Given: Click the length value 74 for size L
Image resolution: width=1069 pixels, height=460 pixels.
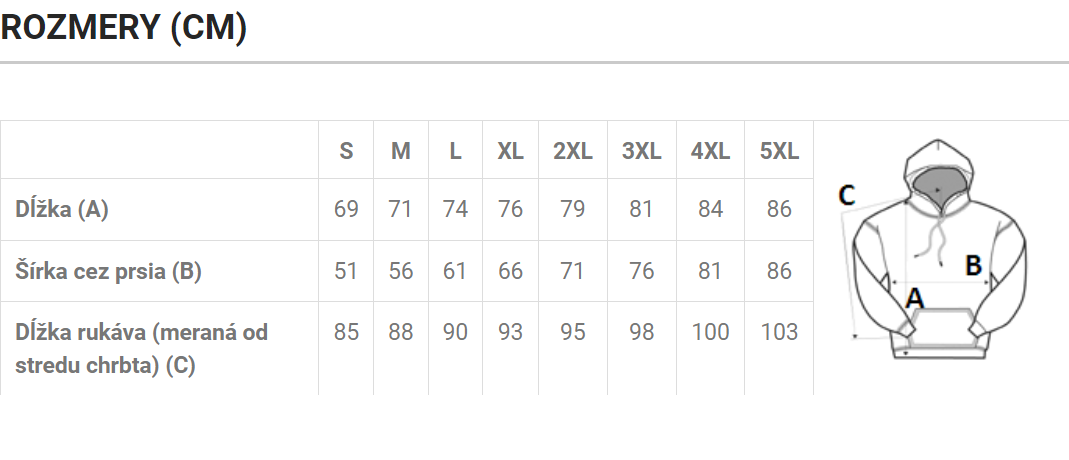Looking at the screenshot, I should point(455,209).
